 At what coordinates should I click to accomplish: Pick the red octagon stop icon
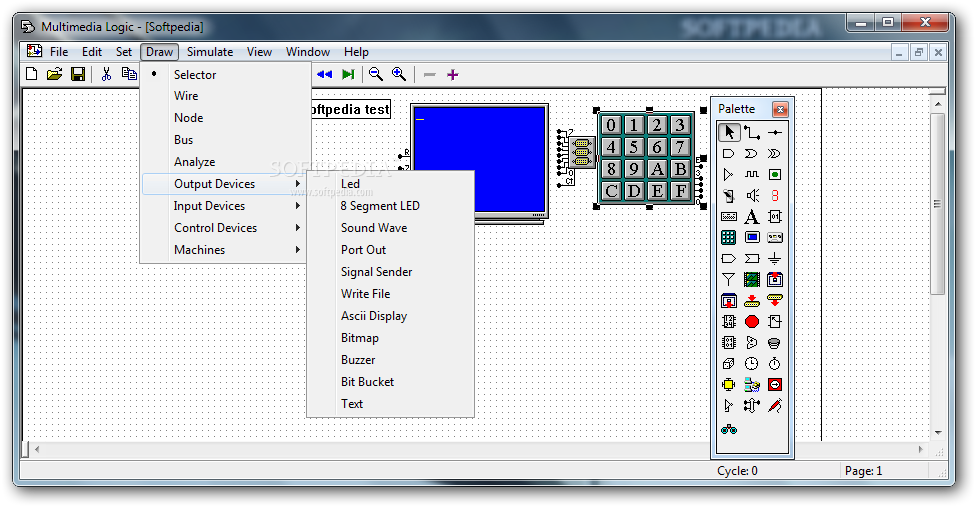coord(752,322)
